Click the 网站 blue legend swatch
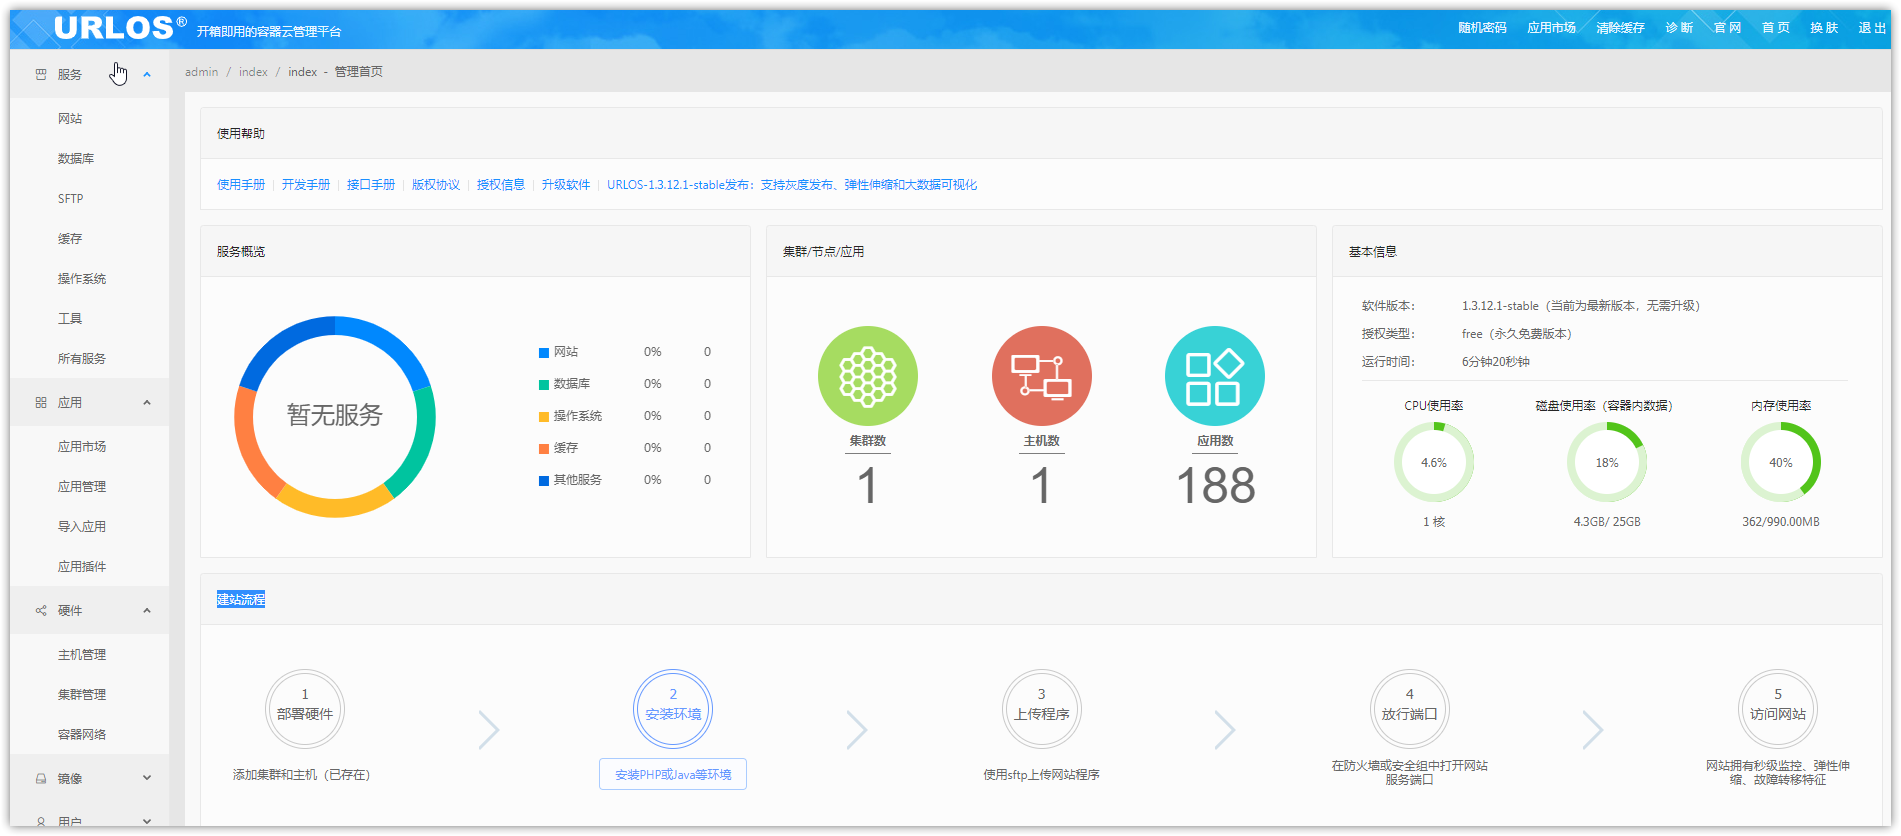Screen dimensions: 1901x836 pyautogui.click(x=544, y=353)
